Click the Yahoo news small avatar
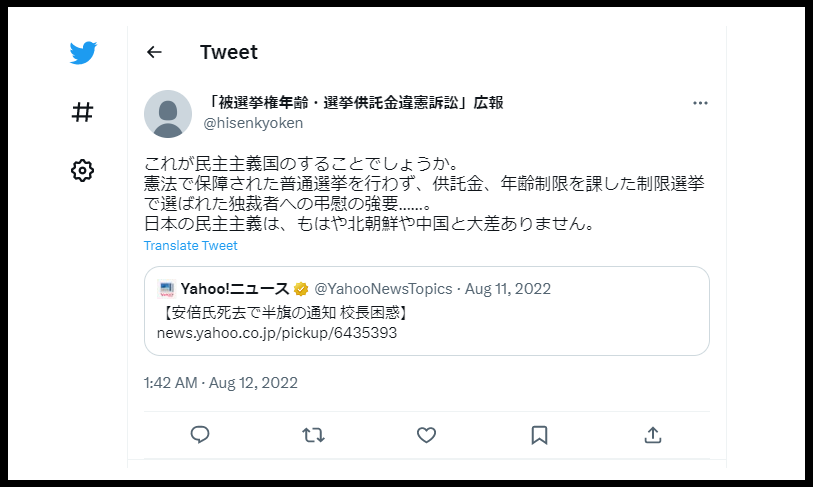This screenshot has width=813, height=487. (166, 289)
